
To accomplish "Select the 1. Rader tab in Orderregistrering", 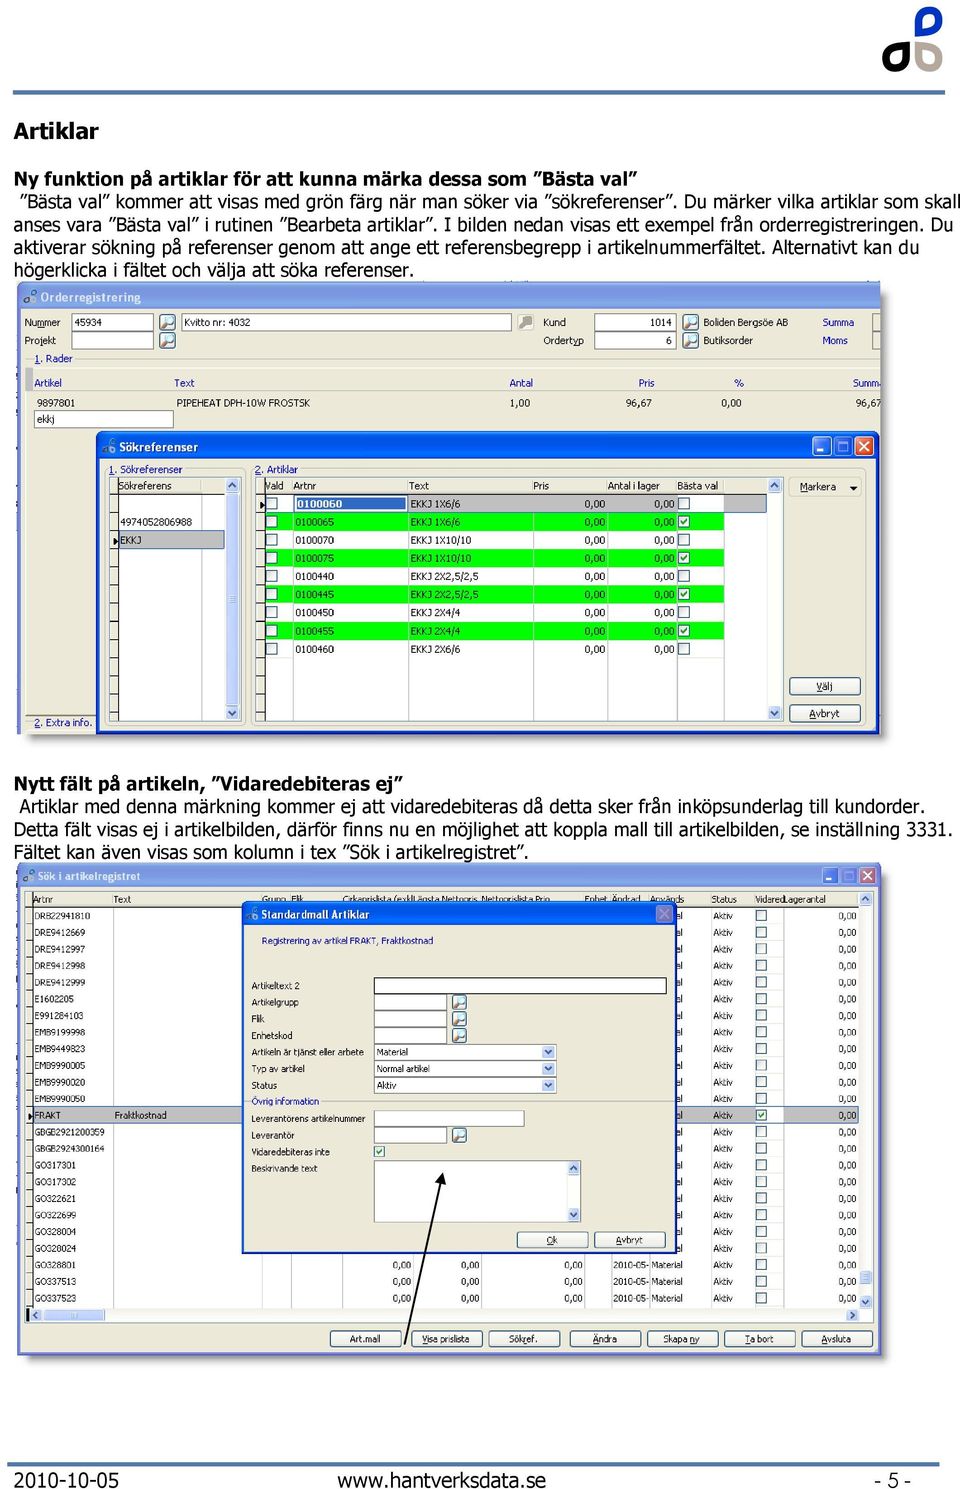I will click(53, 358).
